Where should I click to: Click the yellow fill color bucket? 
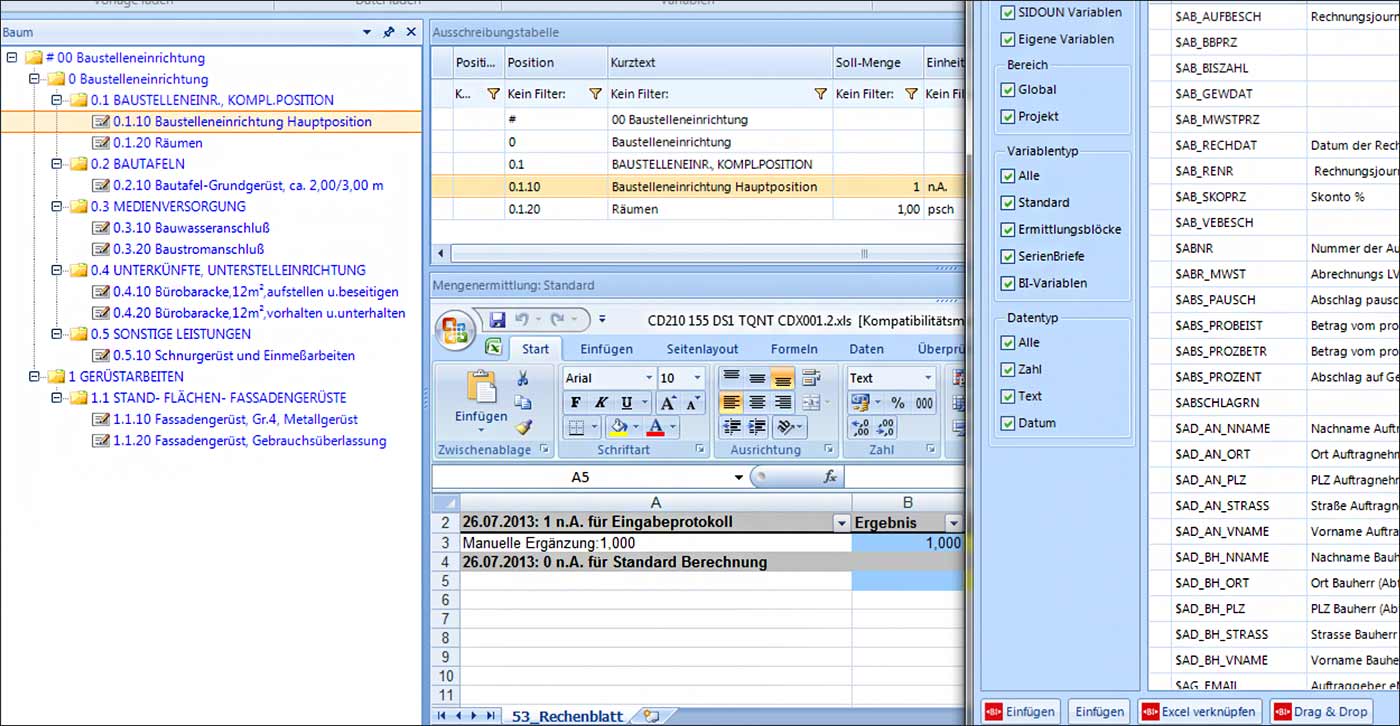[618, 428]
